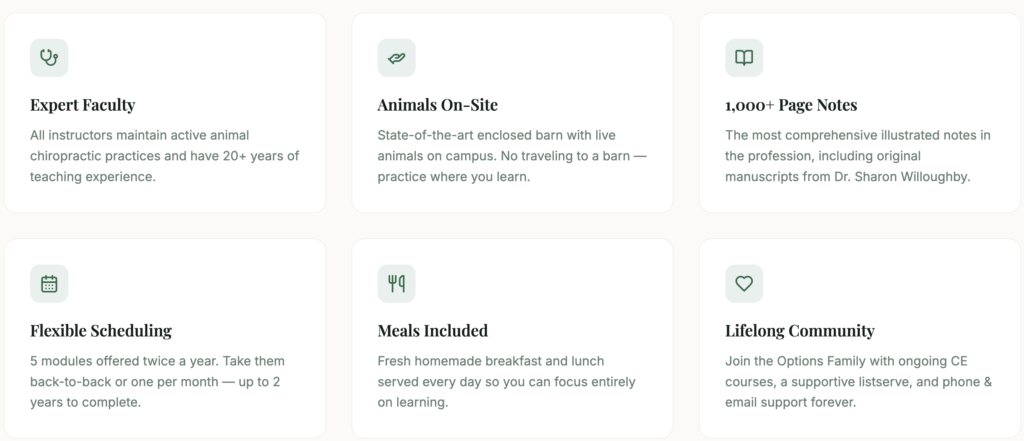Click the back-to-back or one per month text

tap(130, 381)
